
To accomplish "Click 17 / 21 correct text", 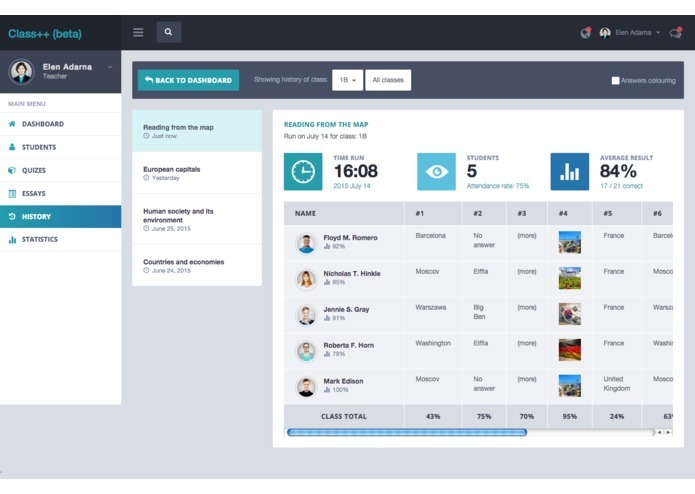I will pos(621,186).
